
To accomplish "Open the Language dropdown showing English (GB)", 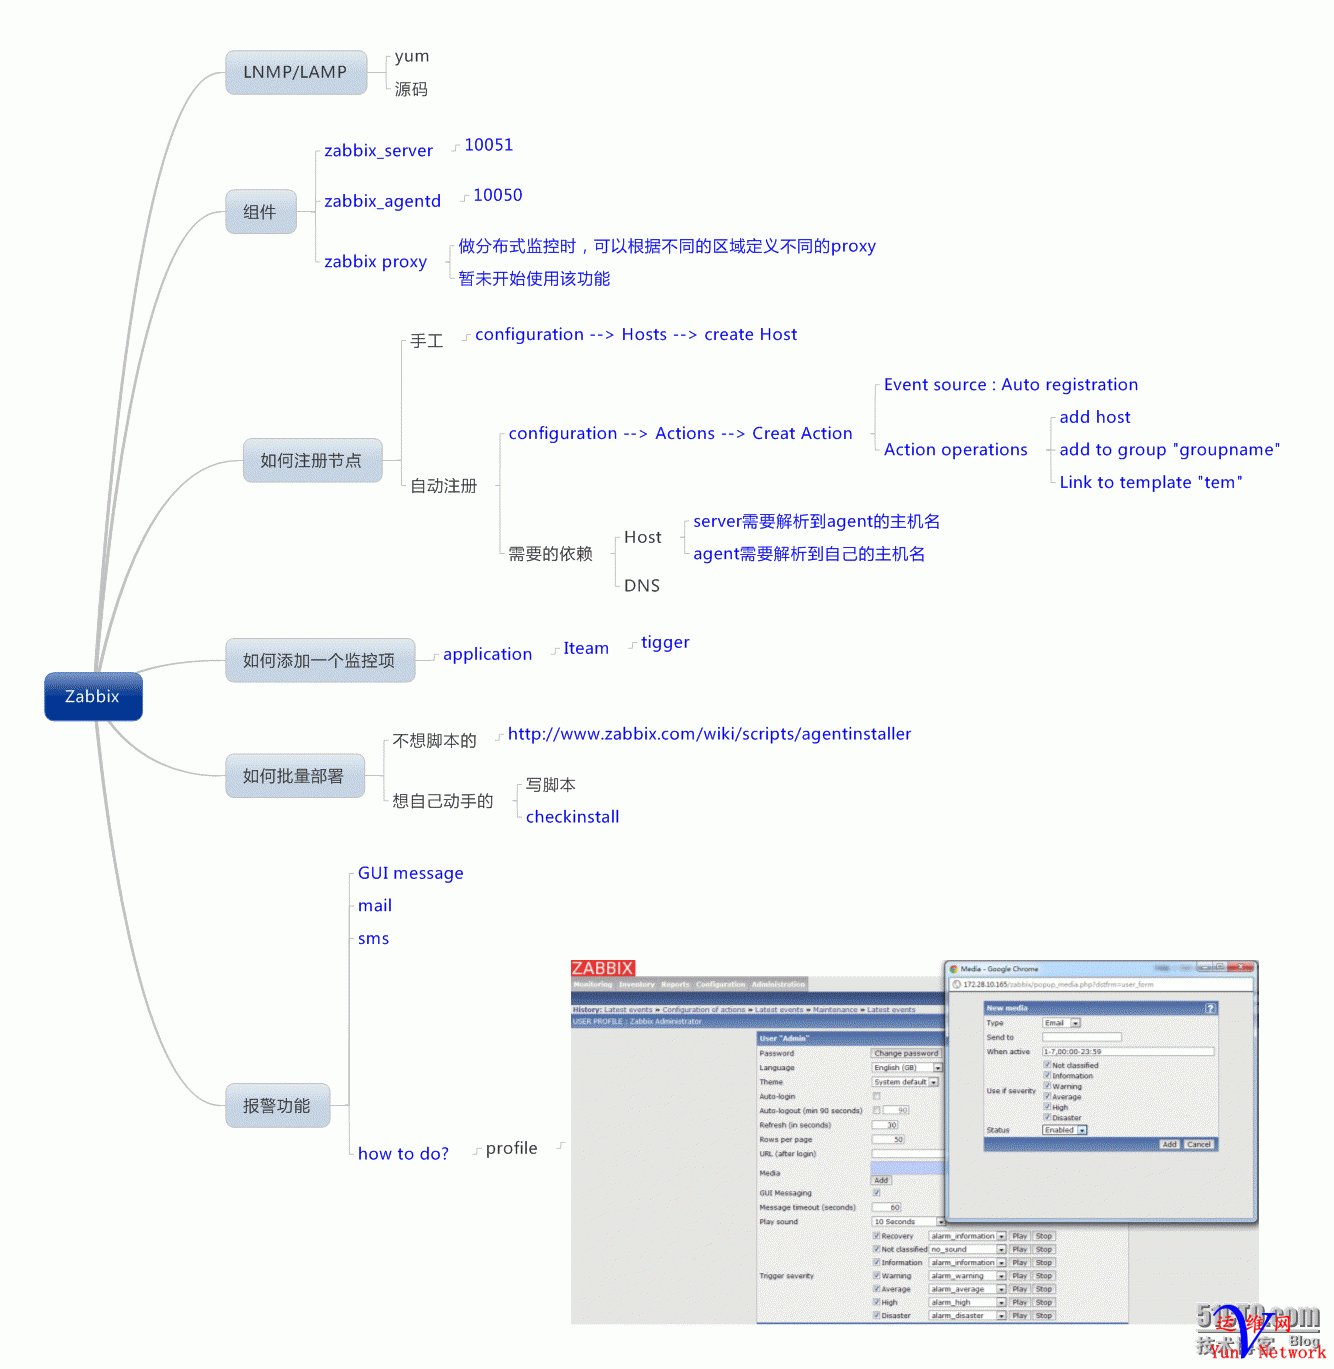I will [907, 1068].
